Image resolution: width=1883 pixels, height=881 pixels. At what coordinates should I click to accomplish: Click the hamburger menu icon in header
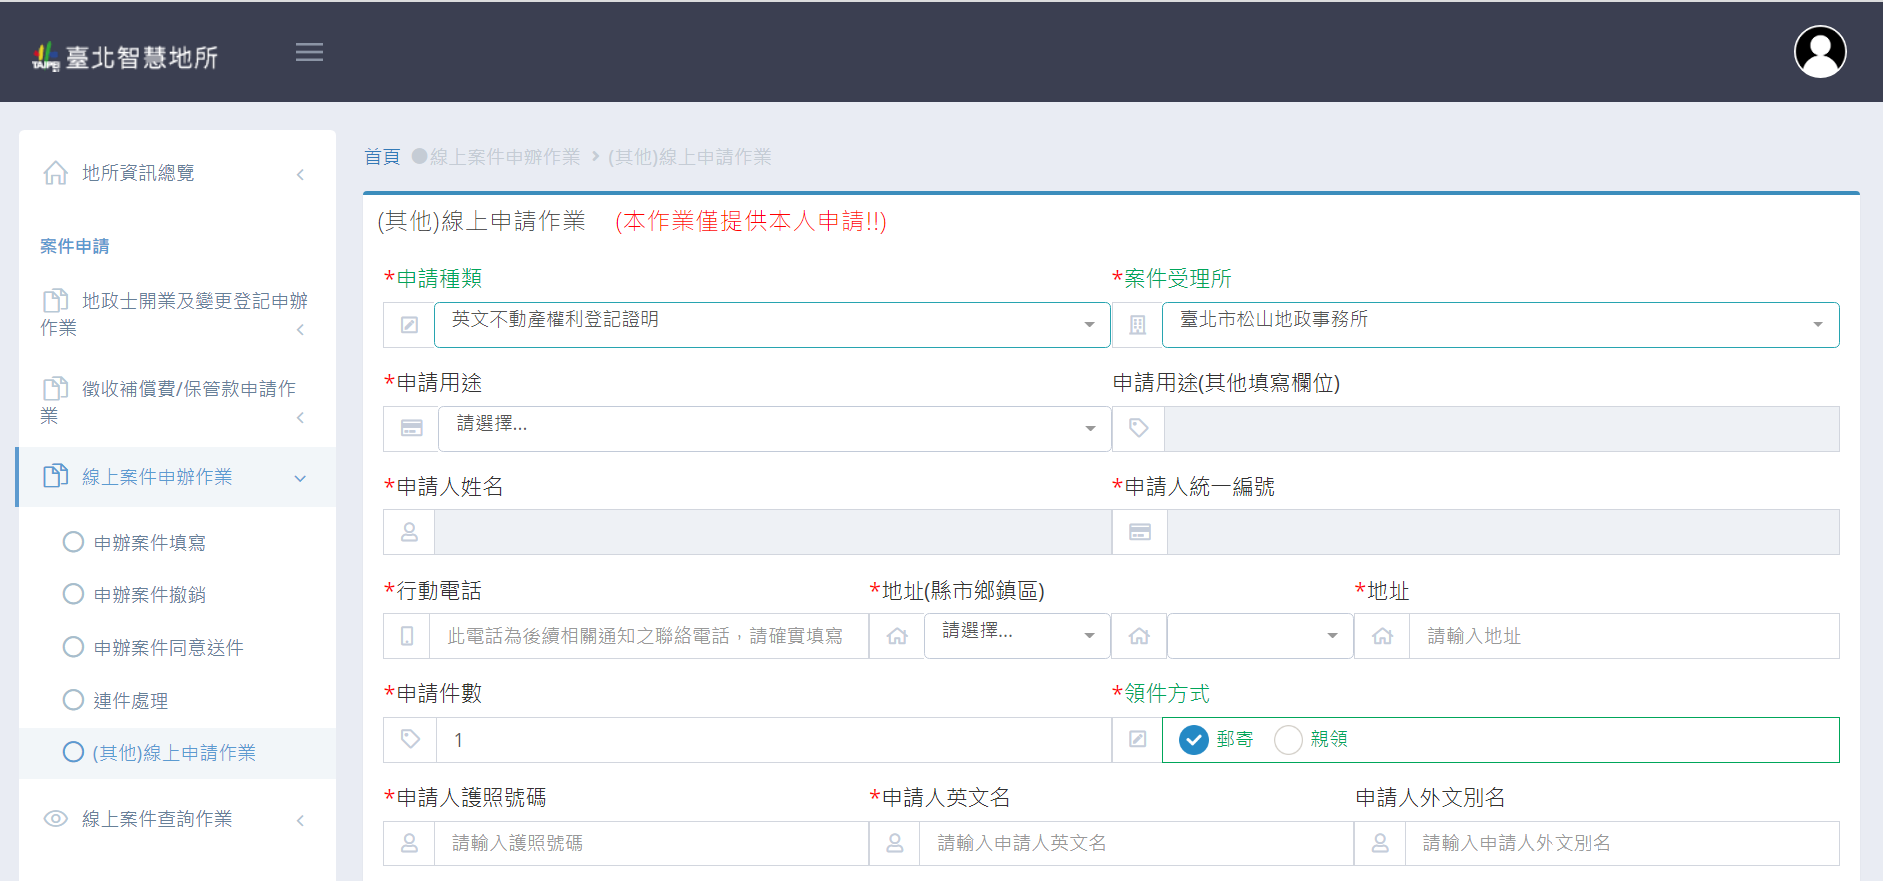(x=309, y=52)
